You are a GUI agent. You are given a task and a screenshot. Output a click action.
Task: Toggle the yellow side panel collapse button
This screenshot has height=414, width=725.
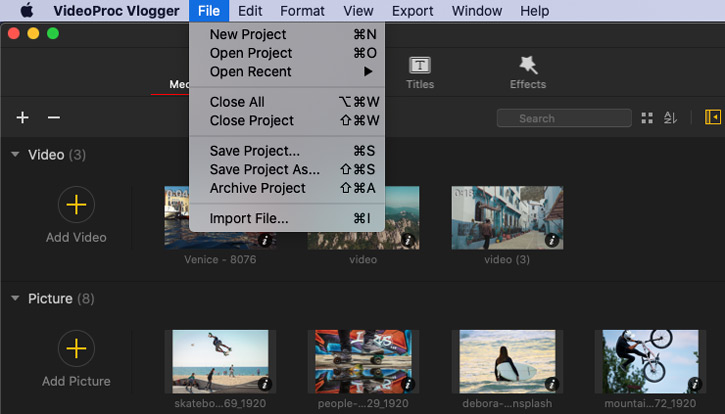pyautogui.click(x=712, y=118)
